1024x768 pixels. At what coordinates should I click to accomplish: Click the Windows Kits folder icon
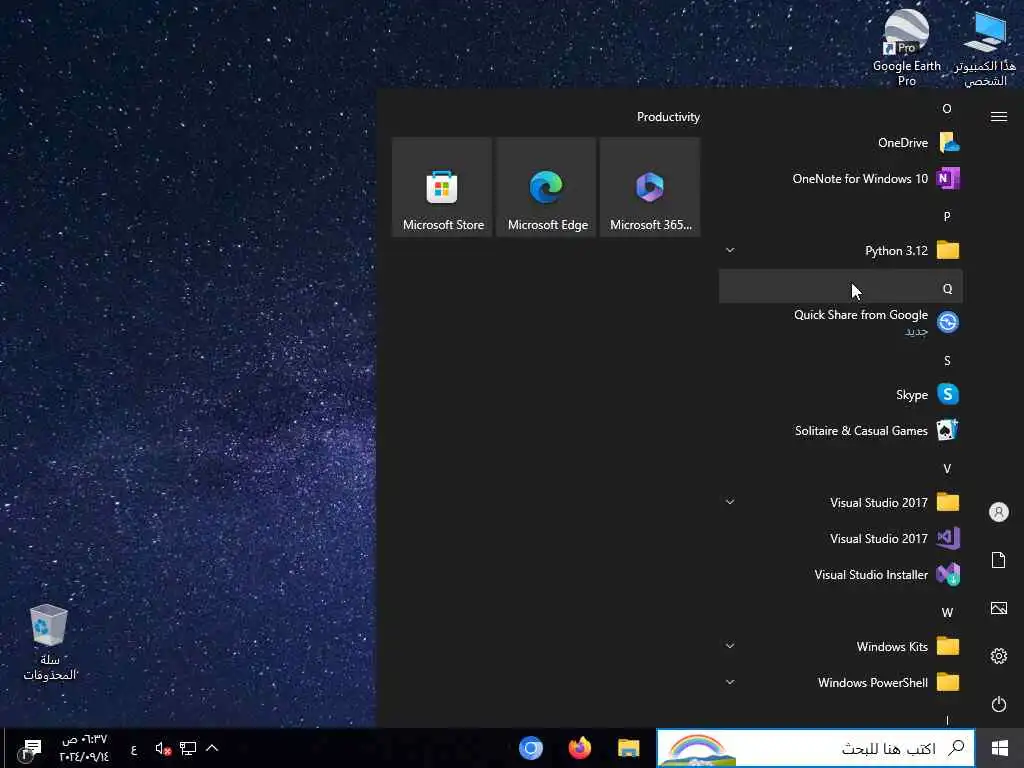[x=948, y=646]
